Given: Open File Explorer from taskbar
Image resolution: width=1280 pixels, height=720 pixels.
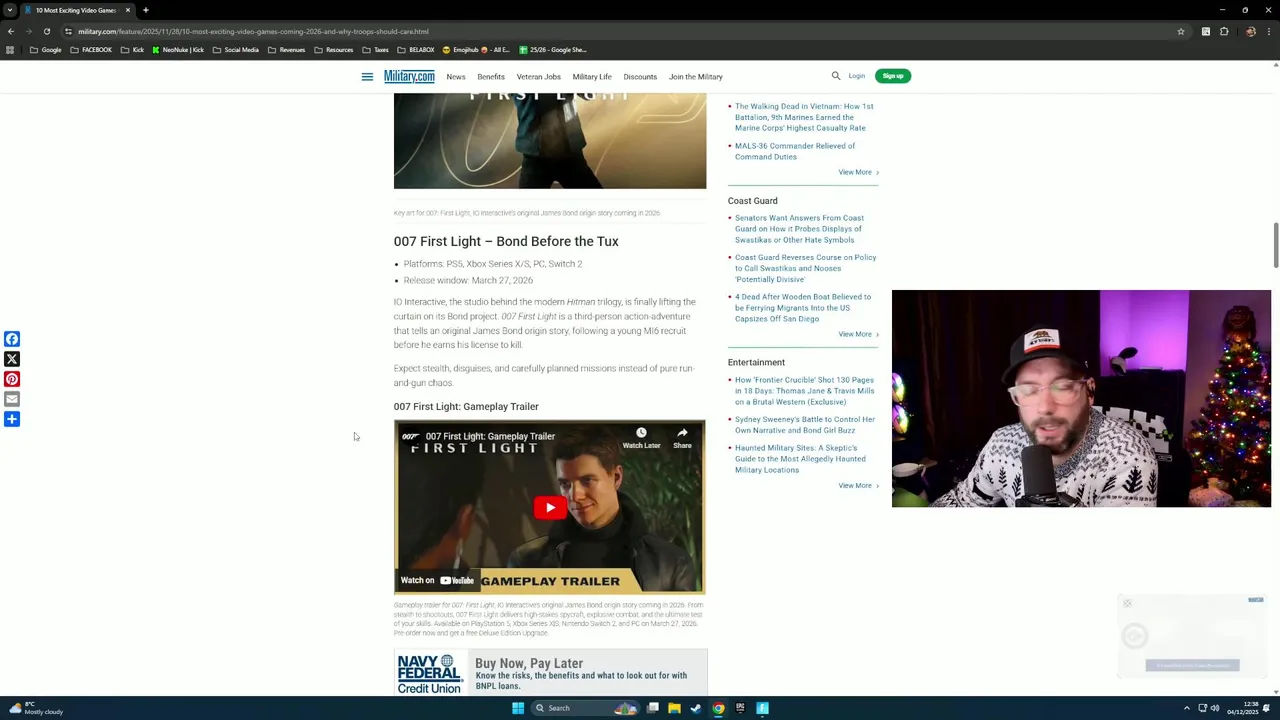Looking at the screenshot, I should (674, 708).
